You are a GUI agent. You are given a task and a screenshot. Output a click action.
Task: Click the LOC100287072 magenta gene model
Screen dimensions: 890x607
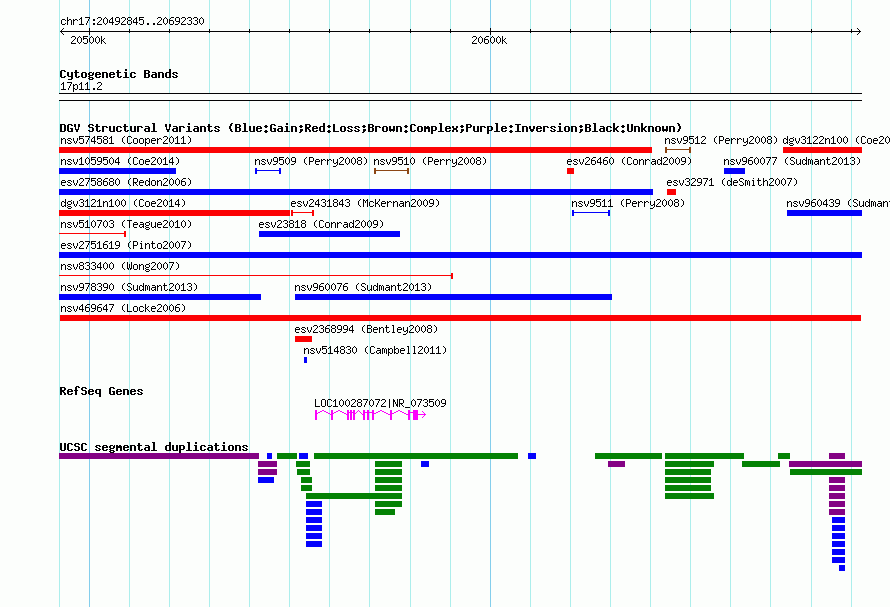371,415
